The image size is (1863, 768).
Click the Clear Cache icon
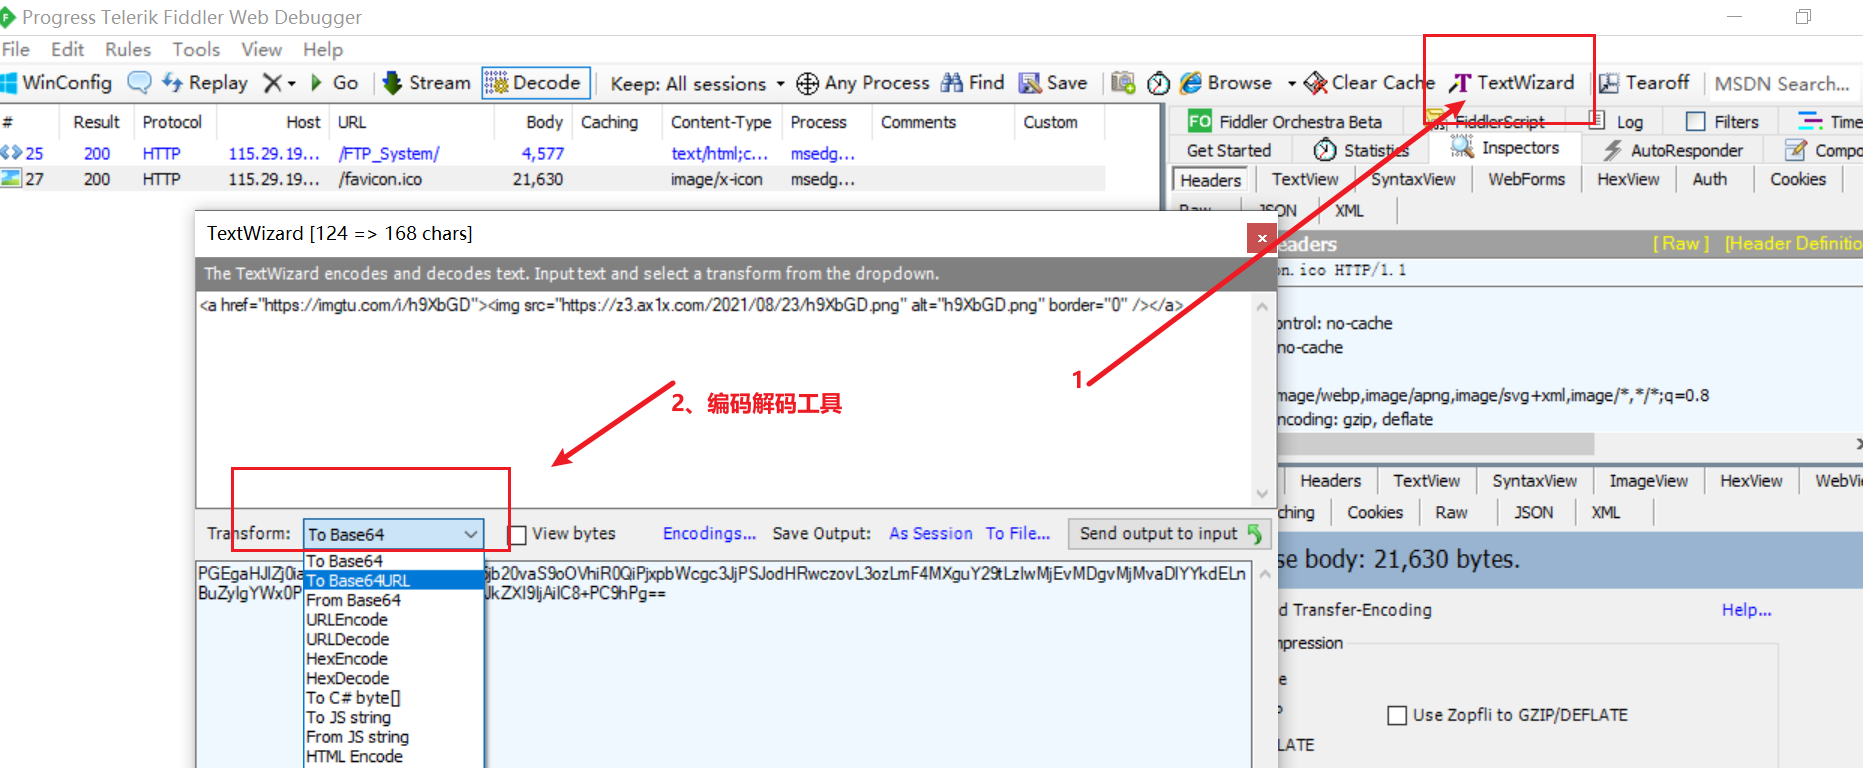(x=1316, y=83)
